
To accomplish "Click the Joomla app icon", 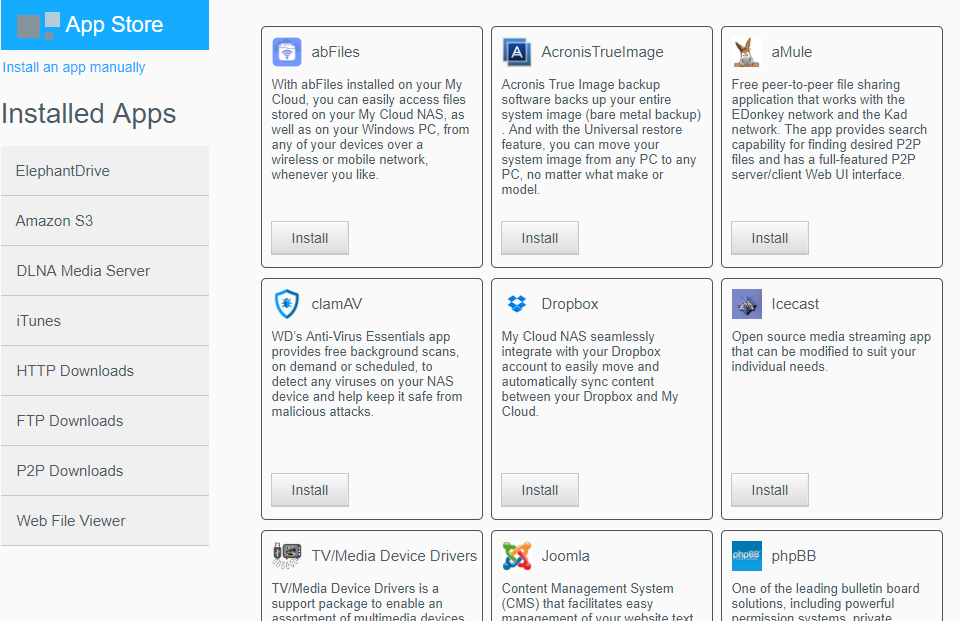I will coord(516,555).
